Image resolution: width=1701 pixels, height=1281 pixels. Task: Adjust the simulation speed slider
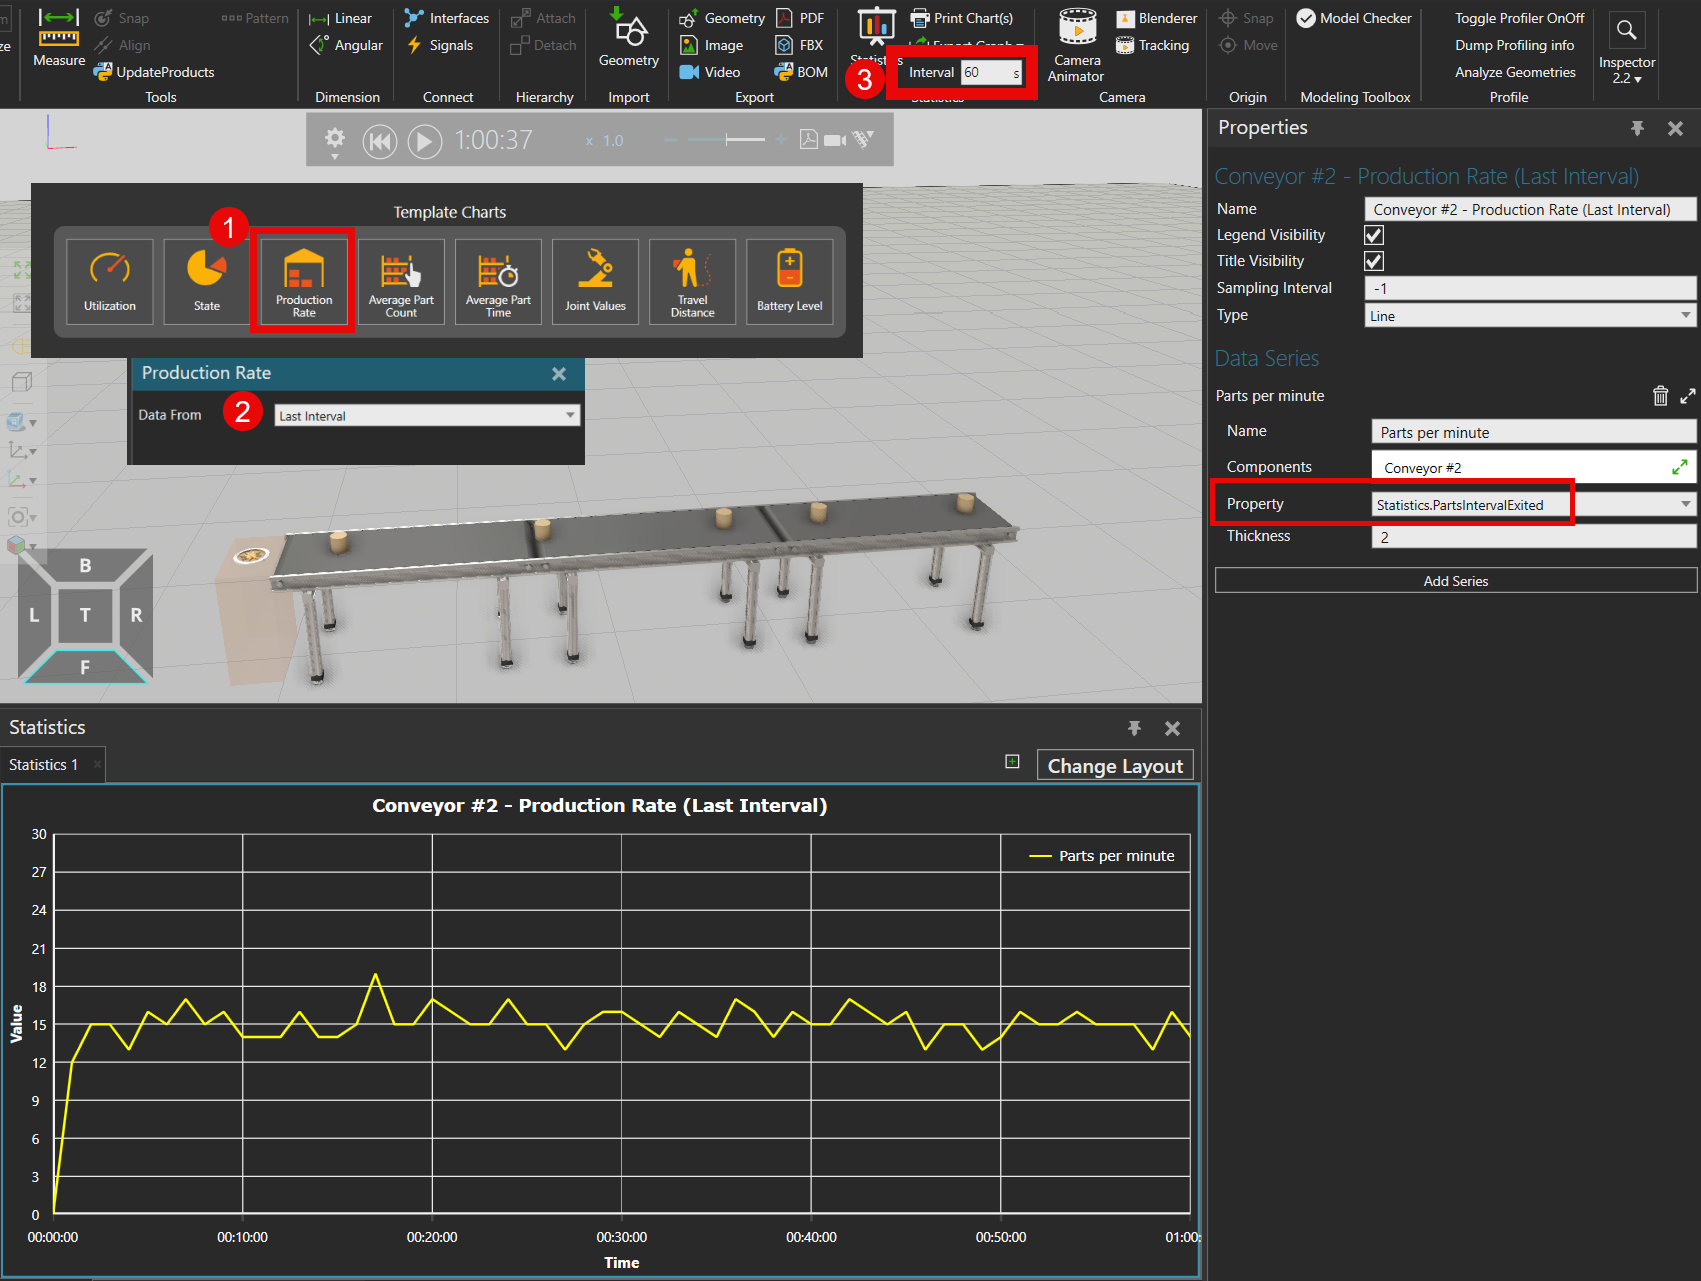coord(728,140)
